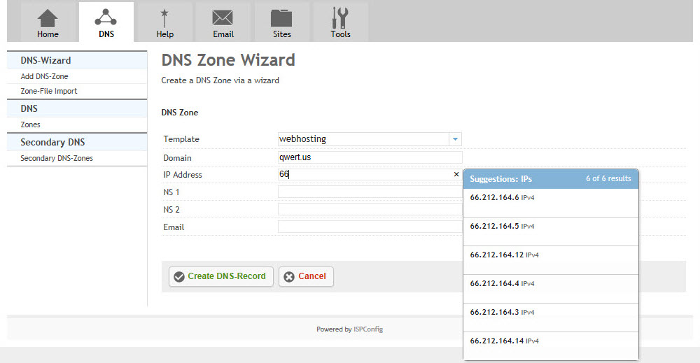Switch to the DNS tab
Image resolution: width=700 pixels, height=363 pixels.
106,22
